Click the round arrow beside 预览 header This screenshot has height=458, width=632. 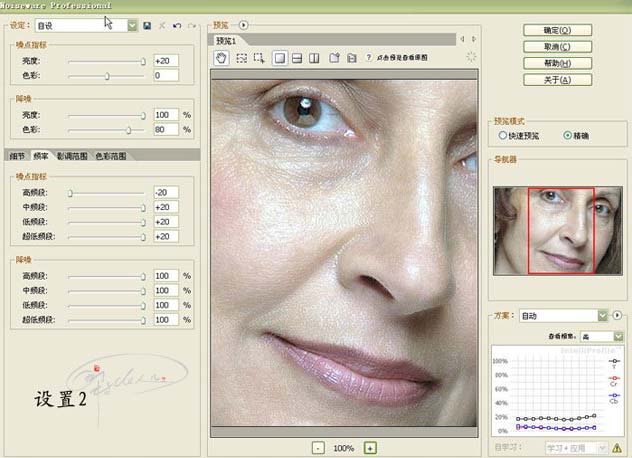(244, 24)
